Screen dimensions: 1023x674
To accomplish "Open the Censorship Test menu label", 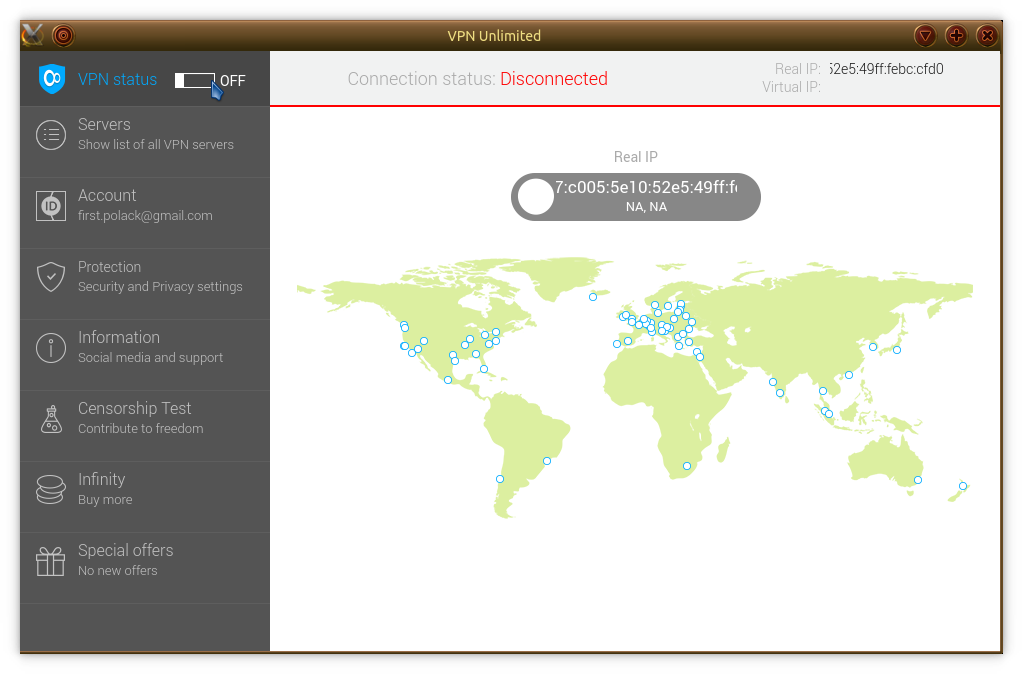I will tap(134, 408).
